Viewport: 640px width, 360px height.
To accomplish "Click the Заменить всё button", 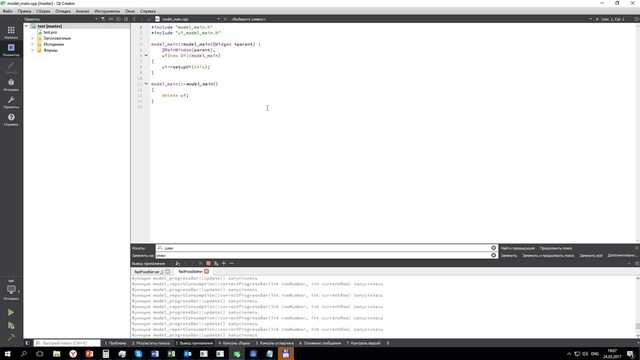I will 591,256.
